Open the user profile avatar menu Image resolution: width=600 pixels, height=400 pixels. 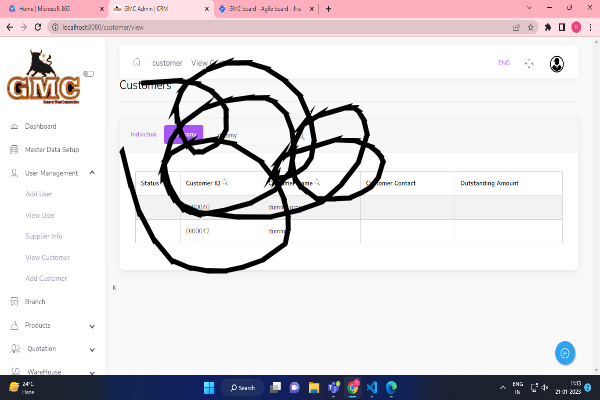(x=557, y=64)
